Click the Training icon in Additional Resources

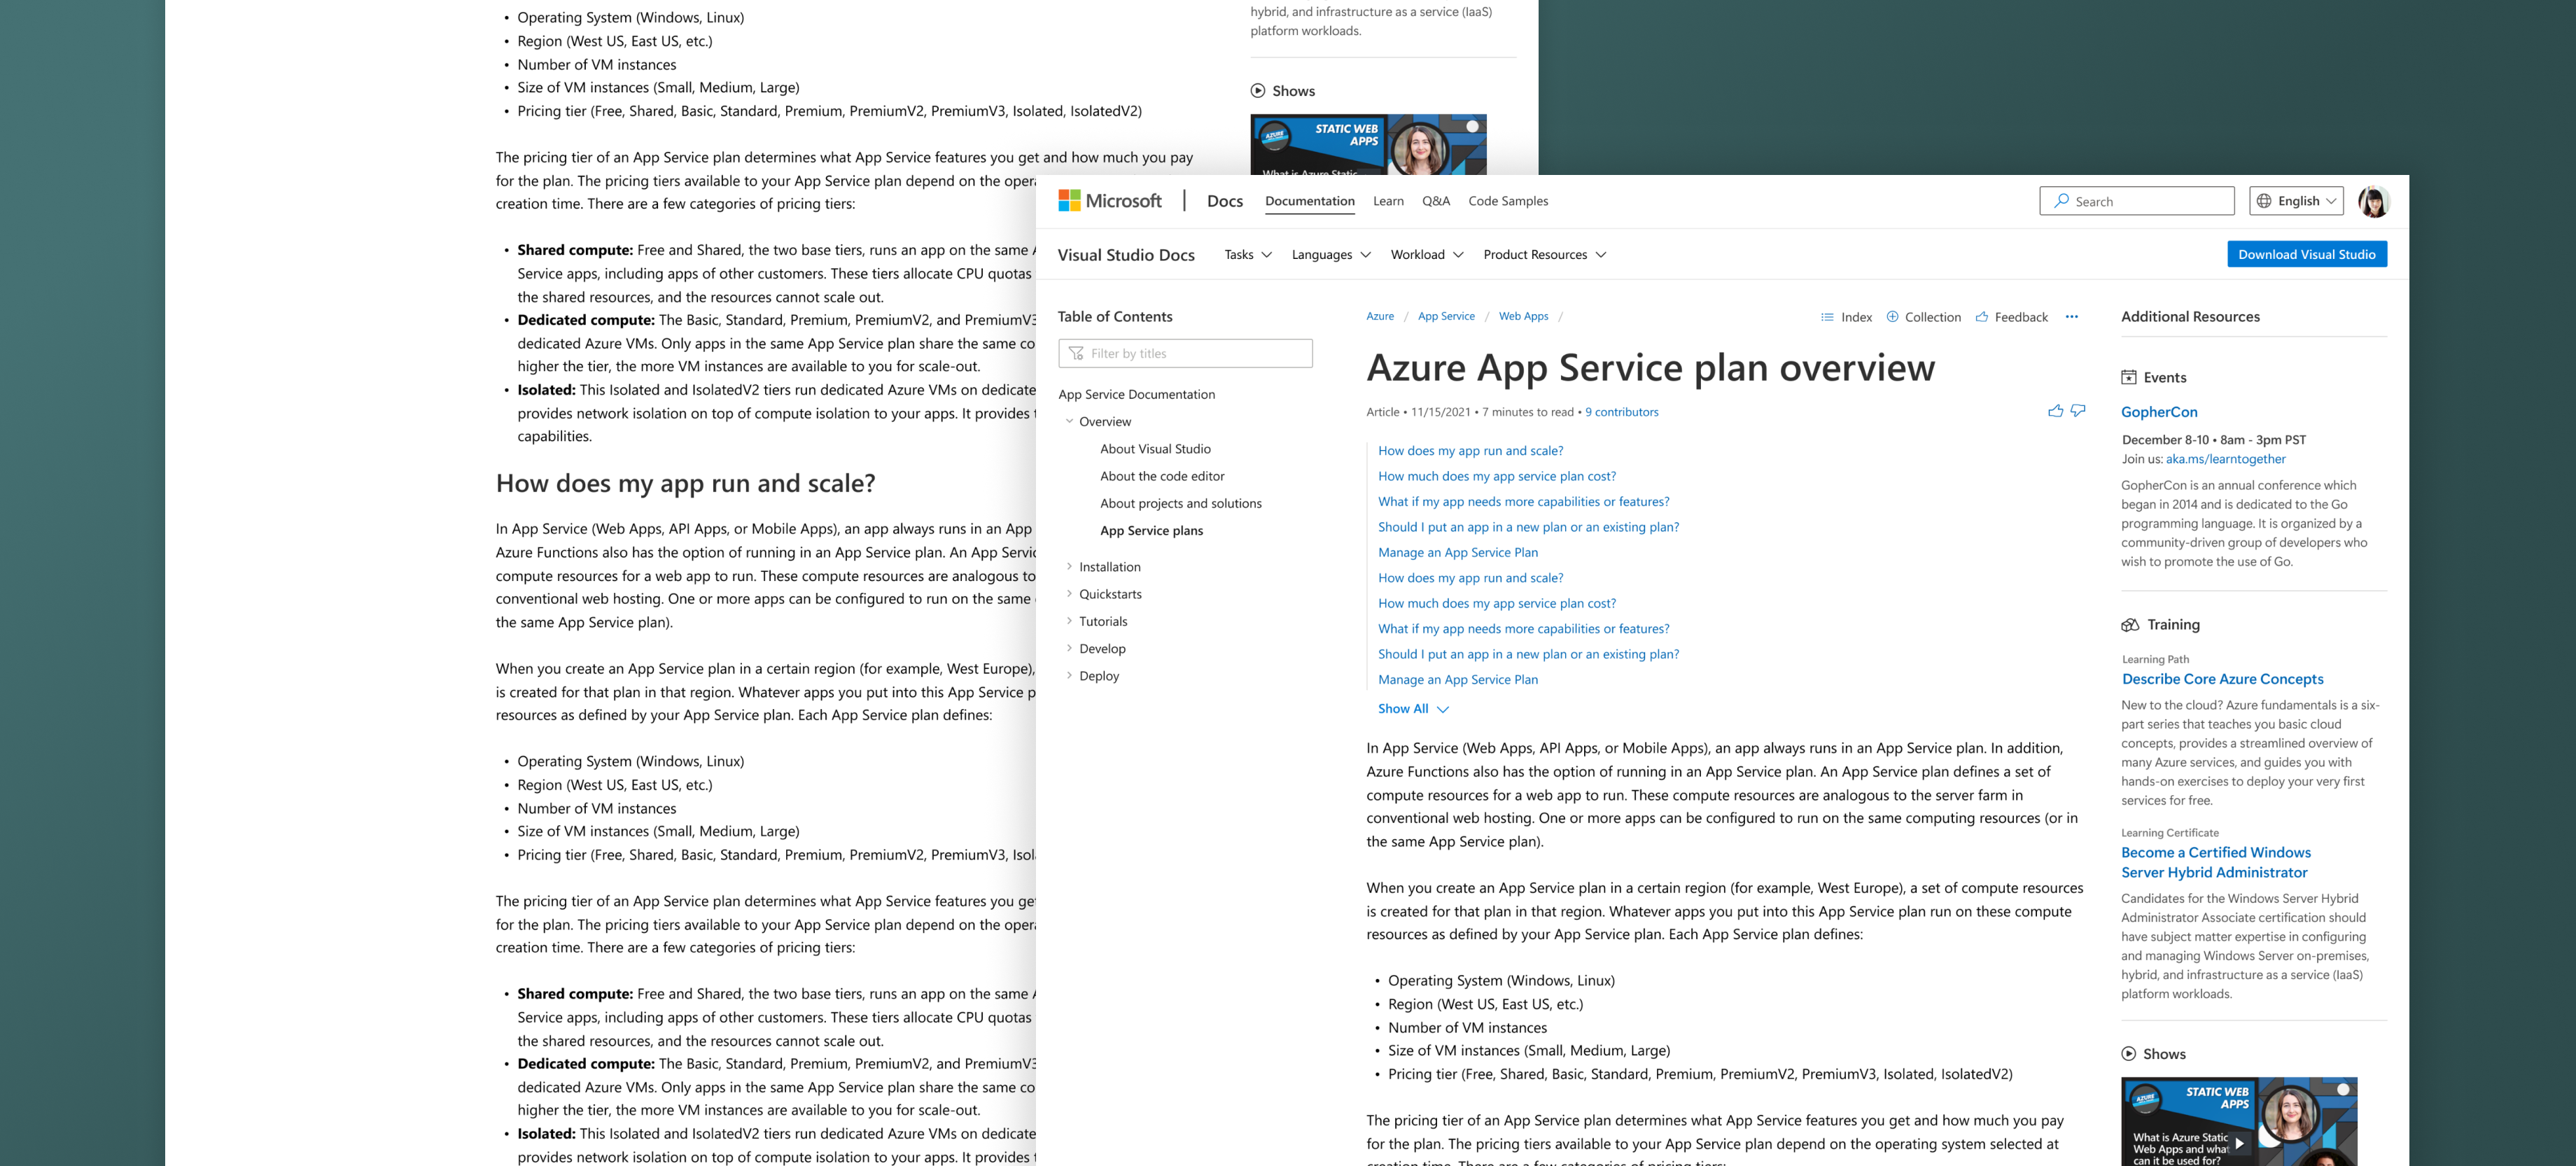[2130, 624]
